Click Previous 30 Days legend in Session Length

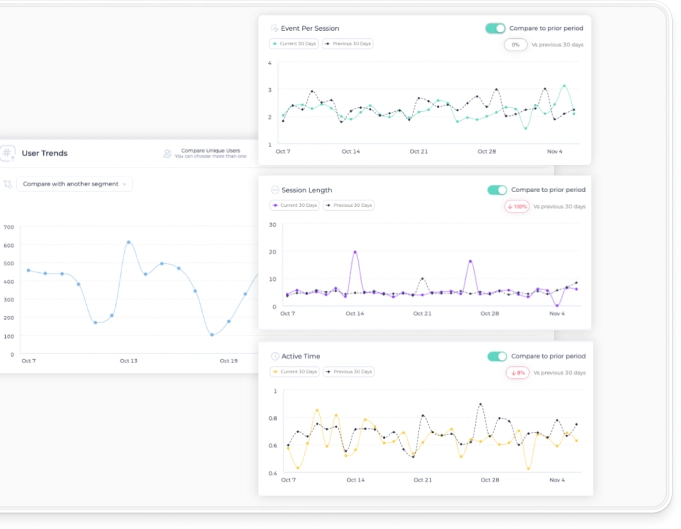point(349,205)
